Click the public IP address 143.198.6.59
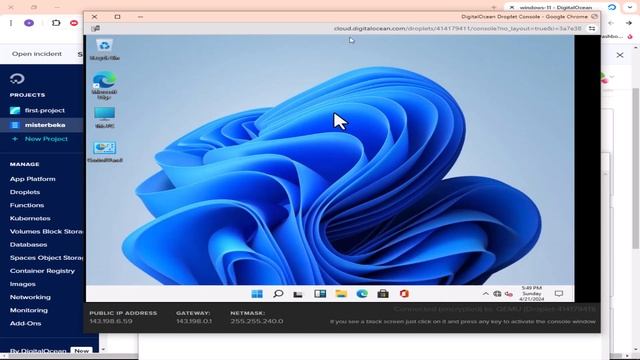 pyautogui.click(x=111, y=321)
